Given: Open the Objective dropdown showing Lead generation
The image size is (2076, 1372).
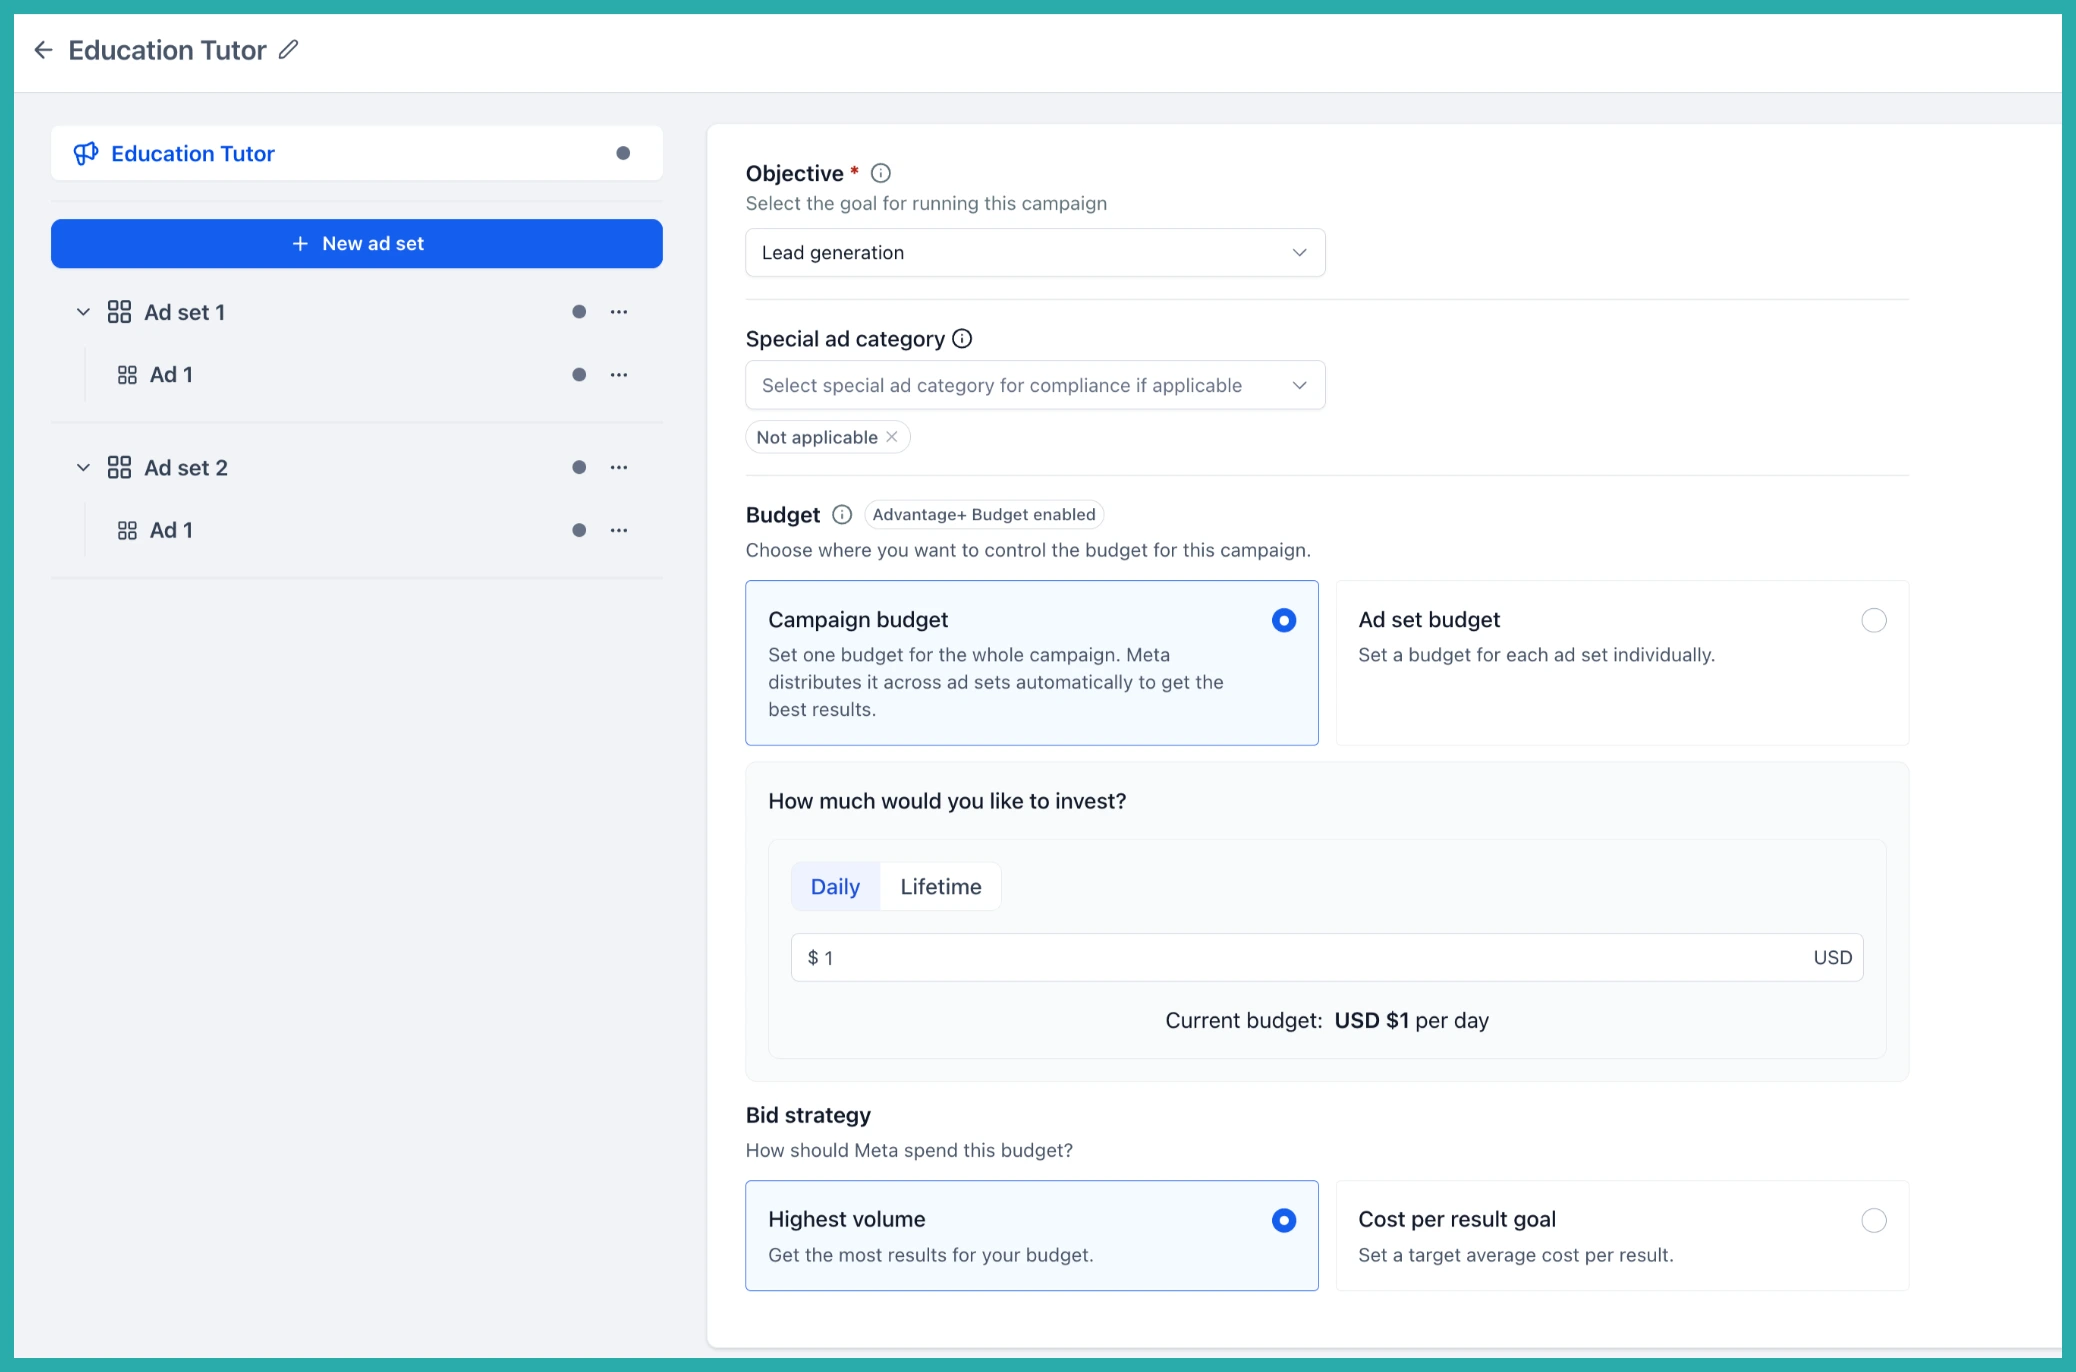Looking at the screenshot, I should (x=1035, y=253).
